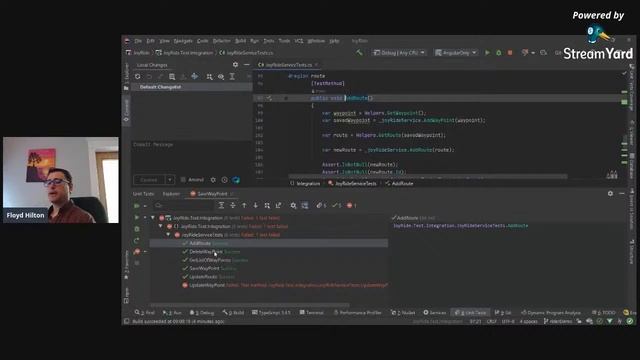This screenshot has width=640, height=360.
Task: Toggle the eye view options icon
Action: (221, 76)
